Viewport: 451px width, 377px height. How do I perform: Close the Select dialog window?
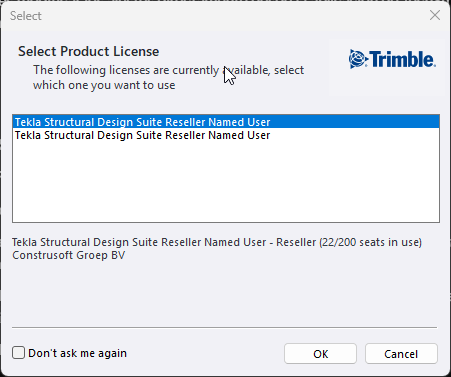click(x=435, y=15)
